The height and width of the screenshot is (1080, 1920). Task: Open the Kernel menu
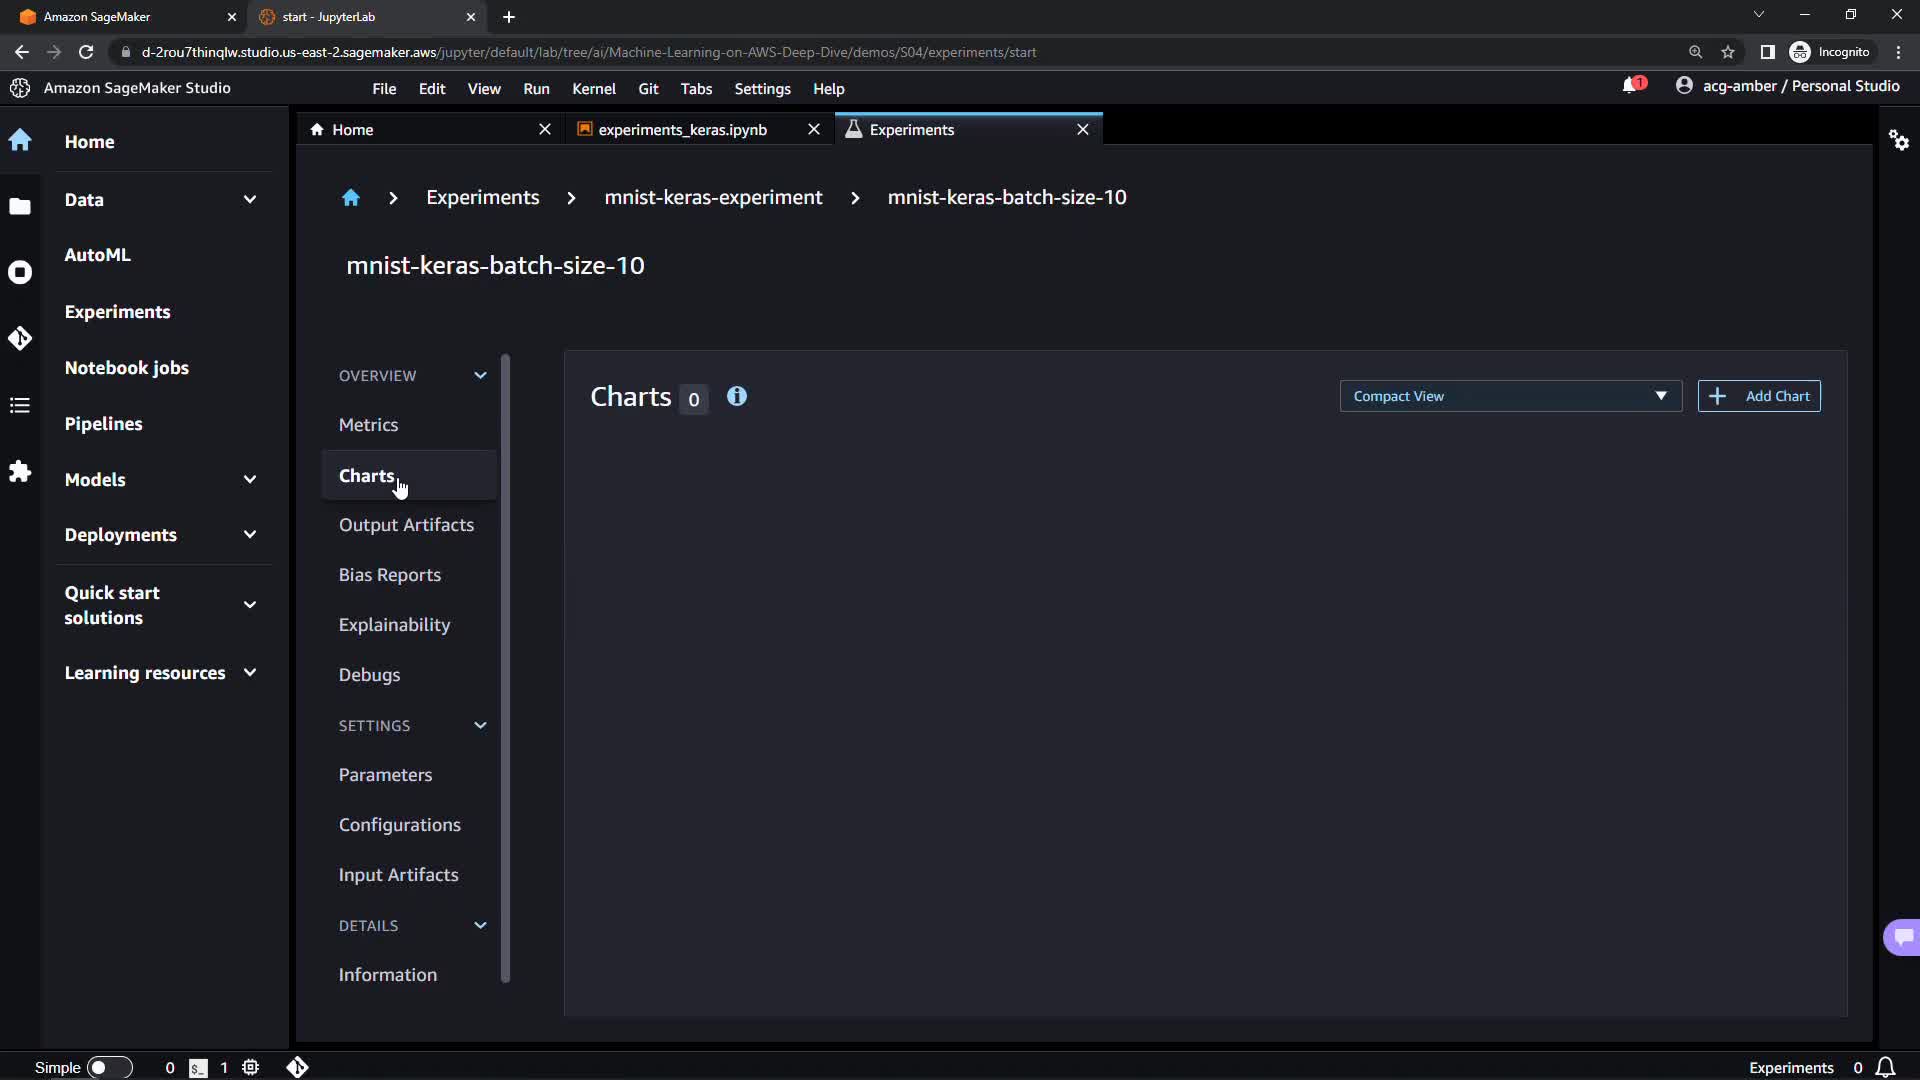point(593,89)
